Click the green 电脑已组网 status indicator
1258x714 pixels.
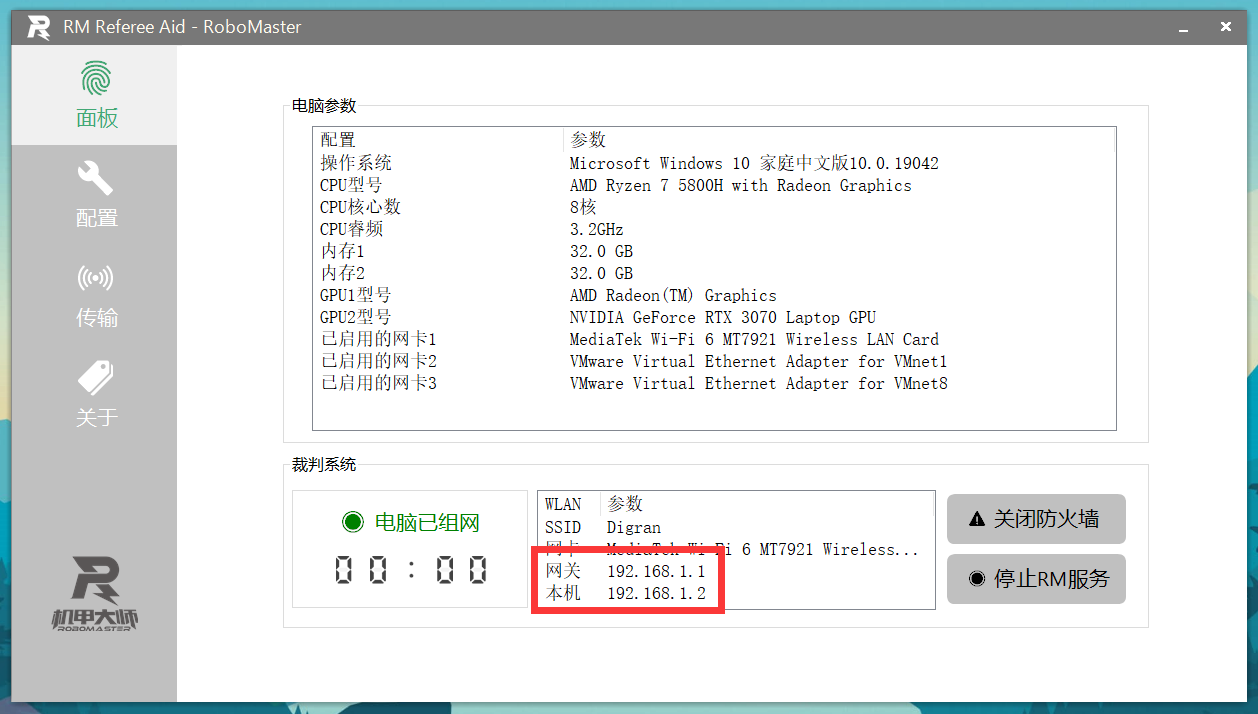(x=352, y=521)
